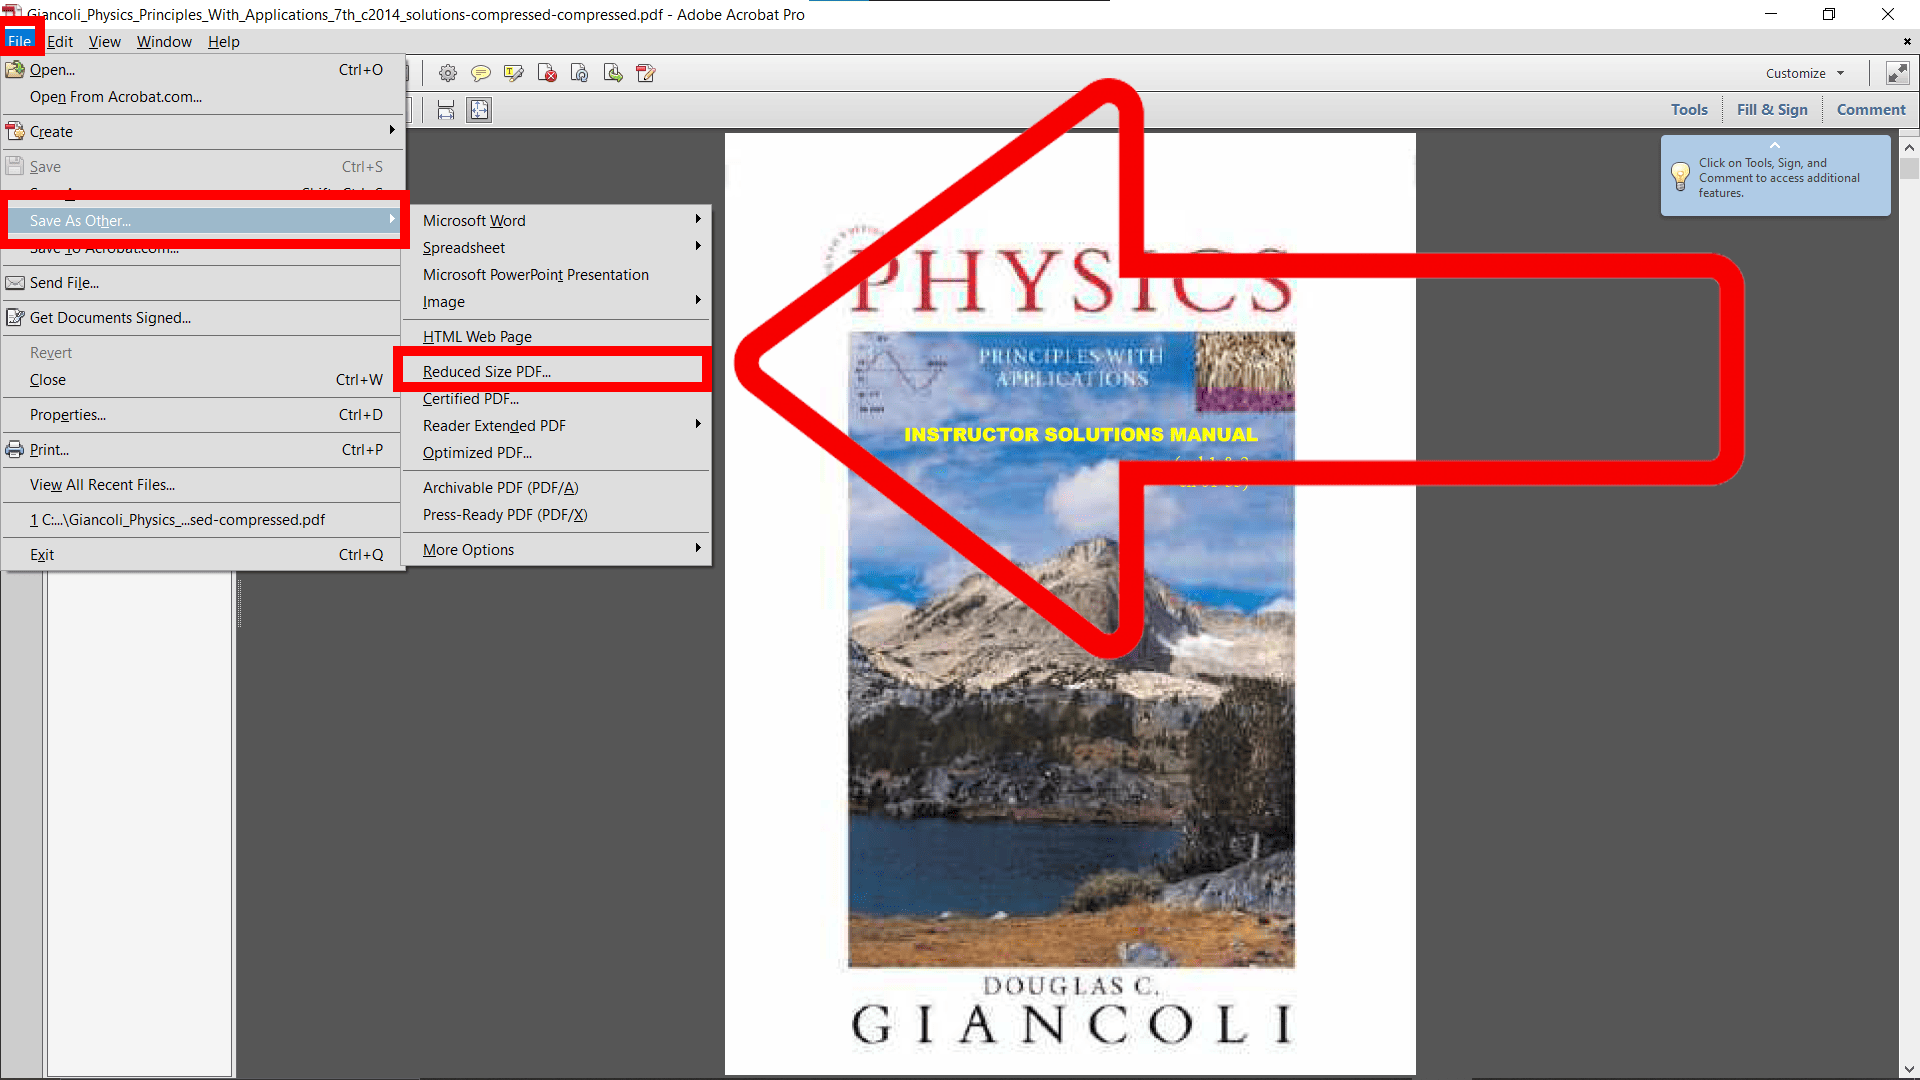
Task: Open the recent Giancoli compressed PDF file
Action: (x=180, y=519)
